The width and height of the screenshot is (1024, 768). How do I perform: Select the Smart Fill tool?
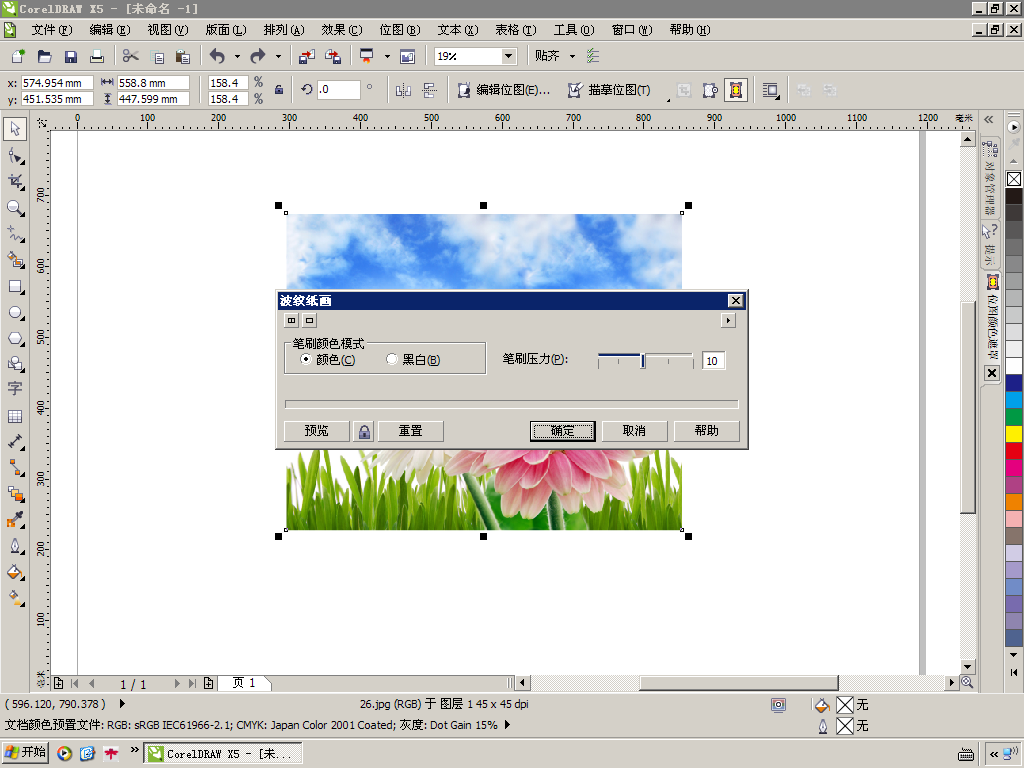click(x=15, y=260)
